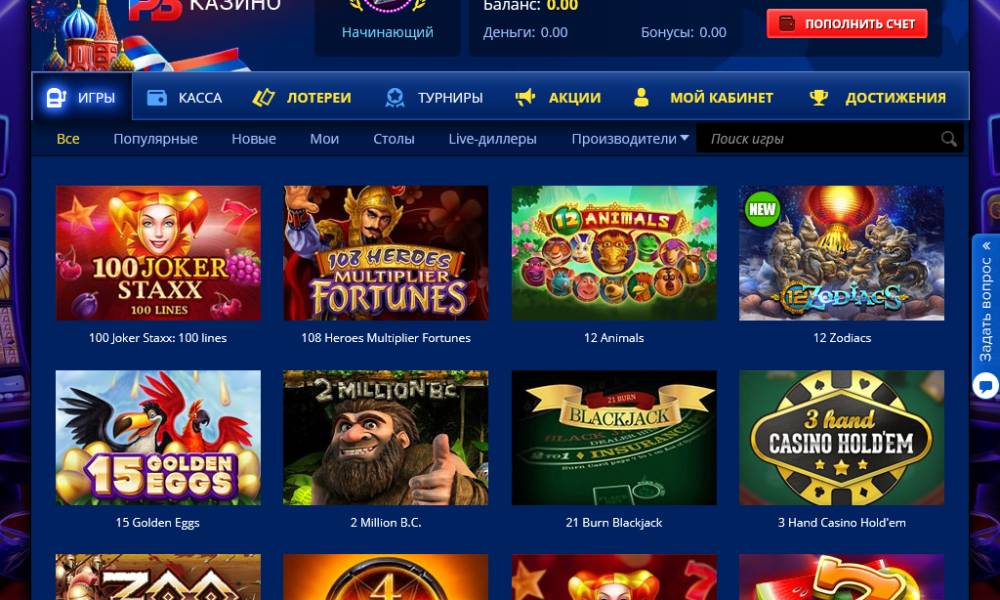Click the Пополнить счет button
The width and height of the screenshot is (1000, 600).
point(847,24)
